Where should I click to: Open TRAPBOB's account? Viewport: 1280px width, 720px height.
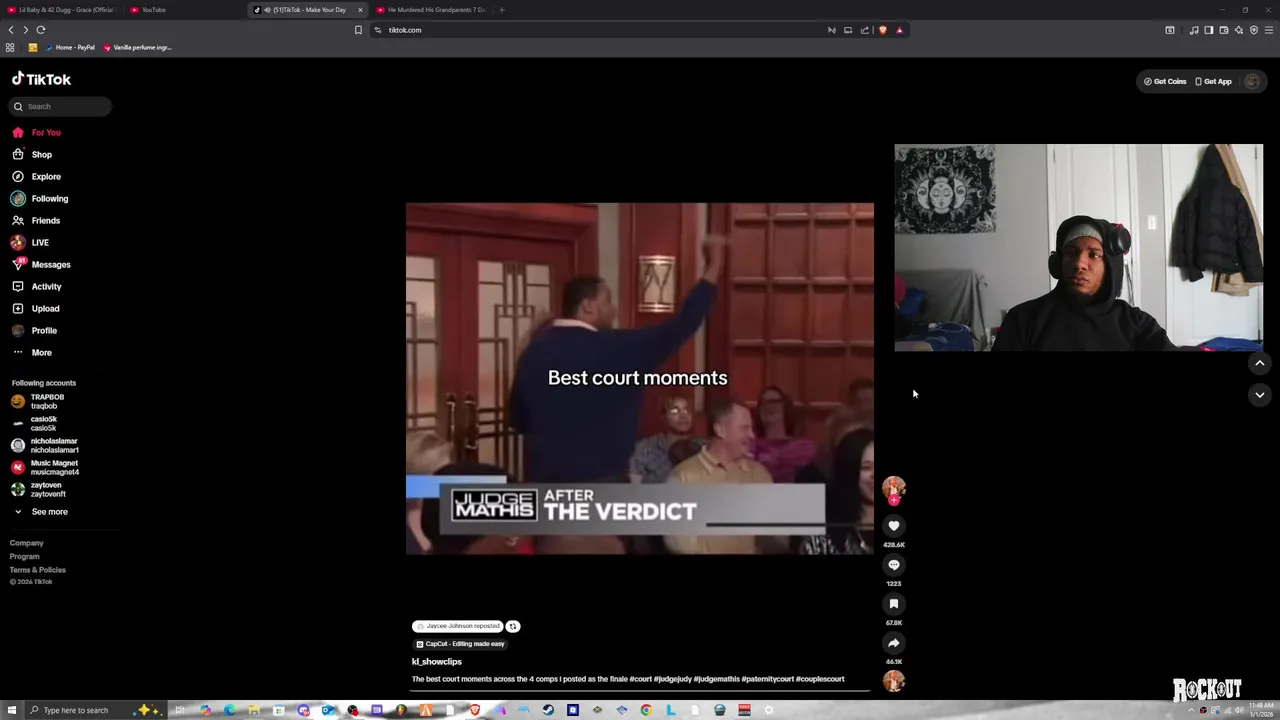[39, 401]
